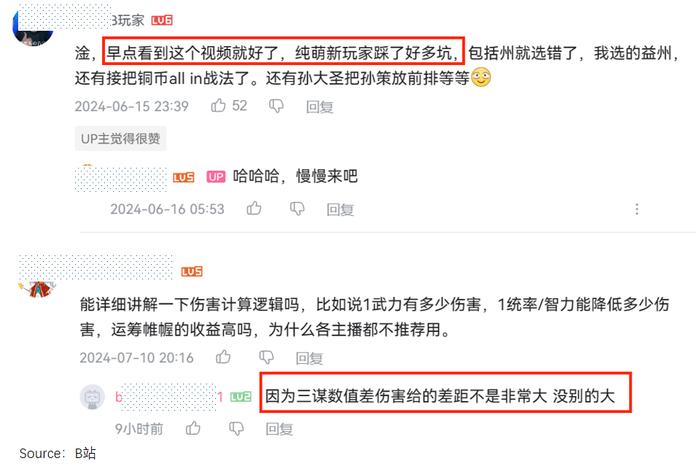Like the reply posted 9小时前

tap(193, 428)
